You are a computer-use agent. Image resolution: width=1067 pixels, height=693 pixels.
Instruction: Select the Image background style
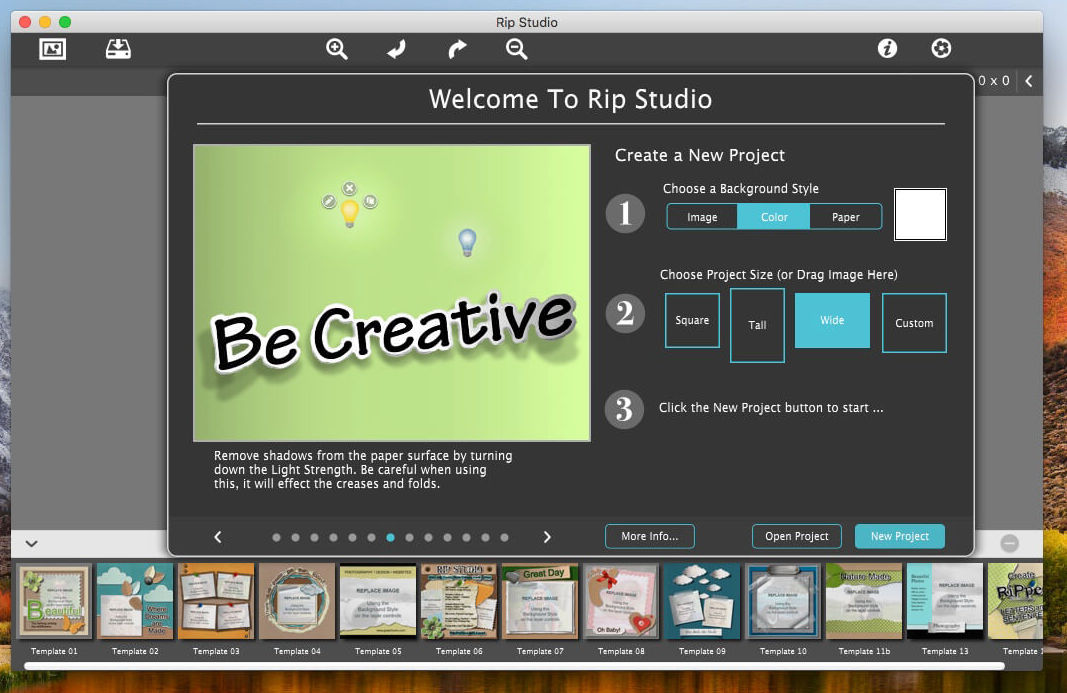(702, 217)
